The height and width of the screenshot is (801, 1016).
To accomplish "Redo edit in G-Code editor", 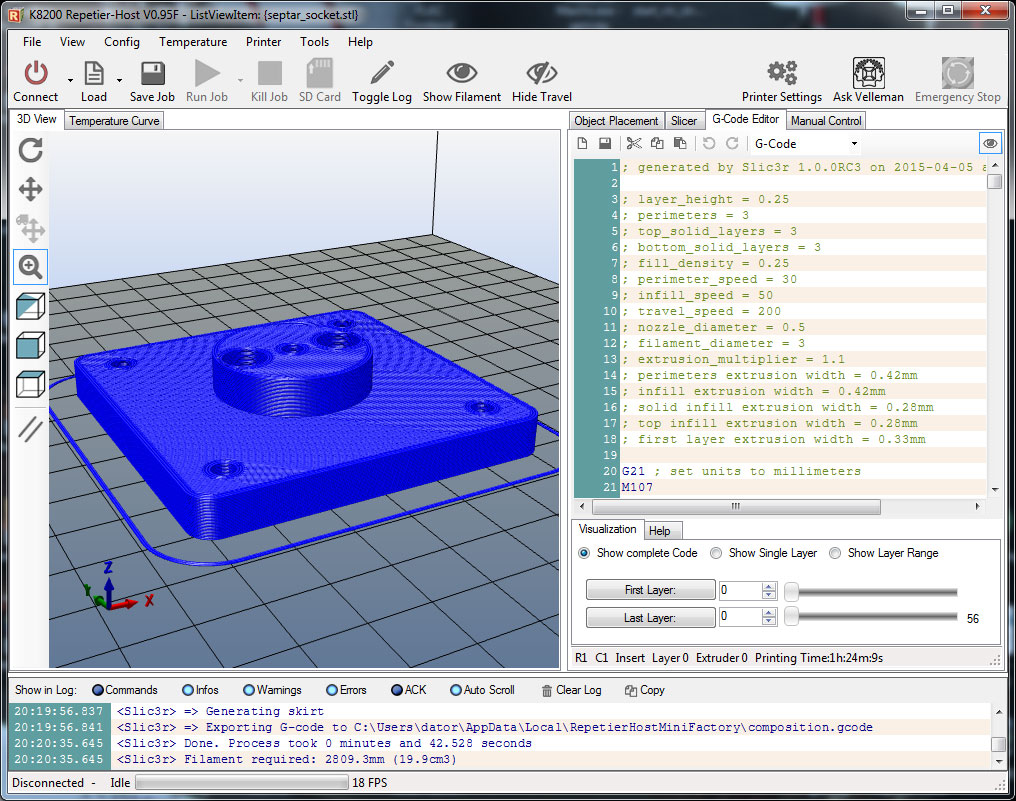I will point(732,143).
